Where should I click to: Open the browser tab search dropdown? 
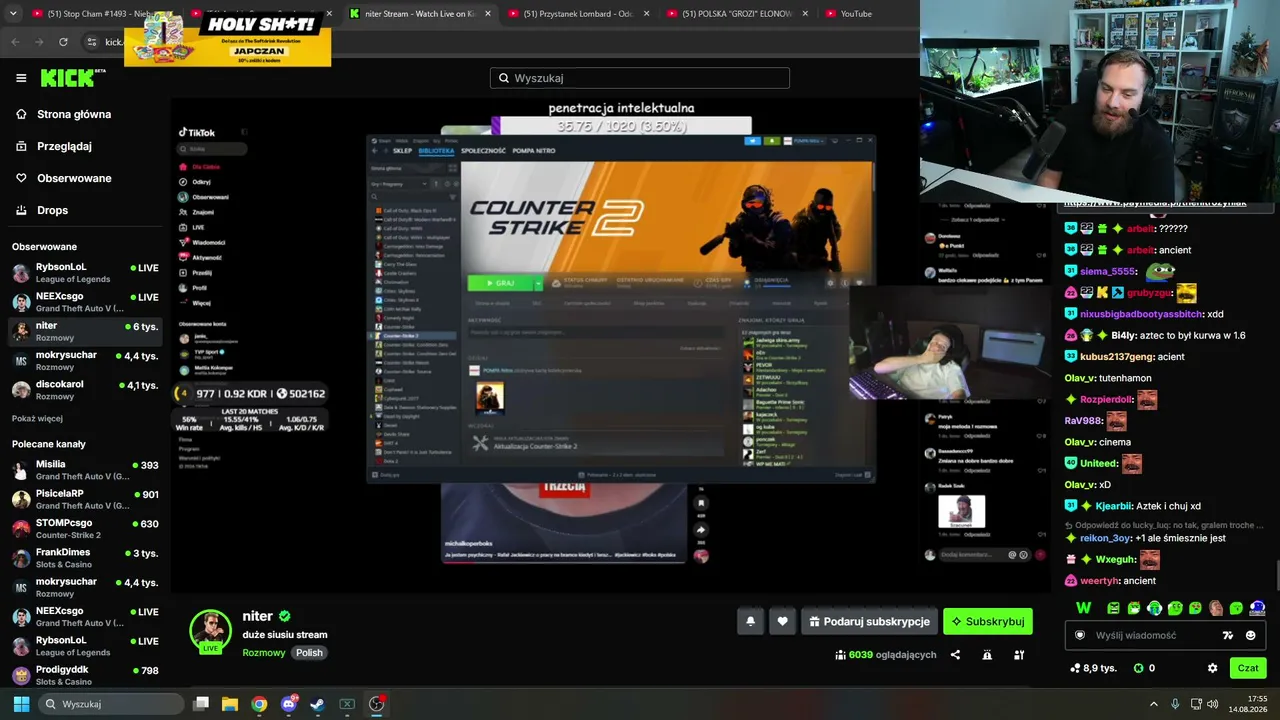coord(11,14)
